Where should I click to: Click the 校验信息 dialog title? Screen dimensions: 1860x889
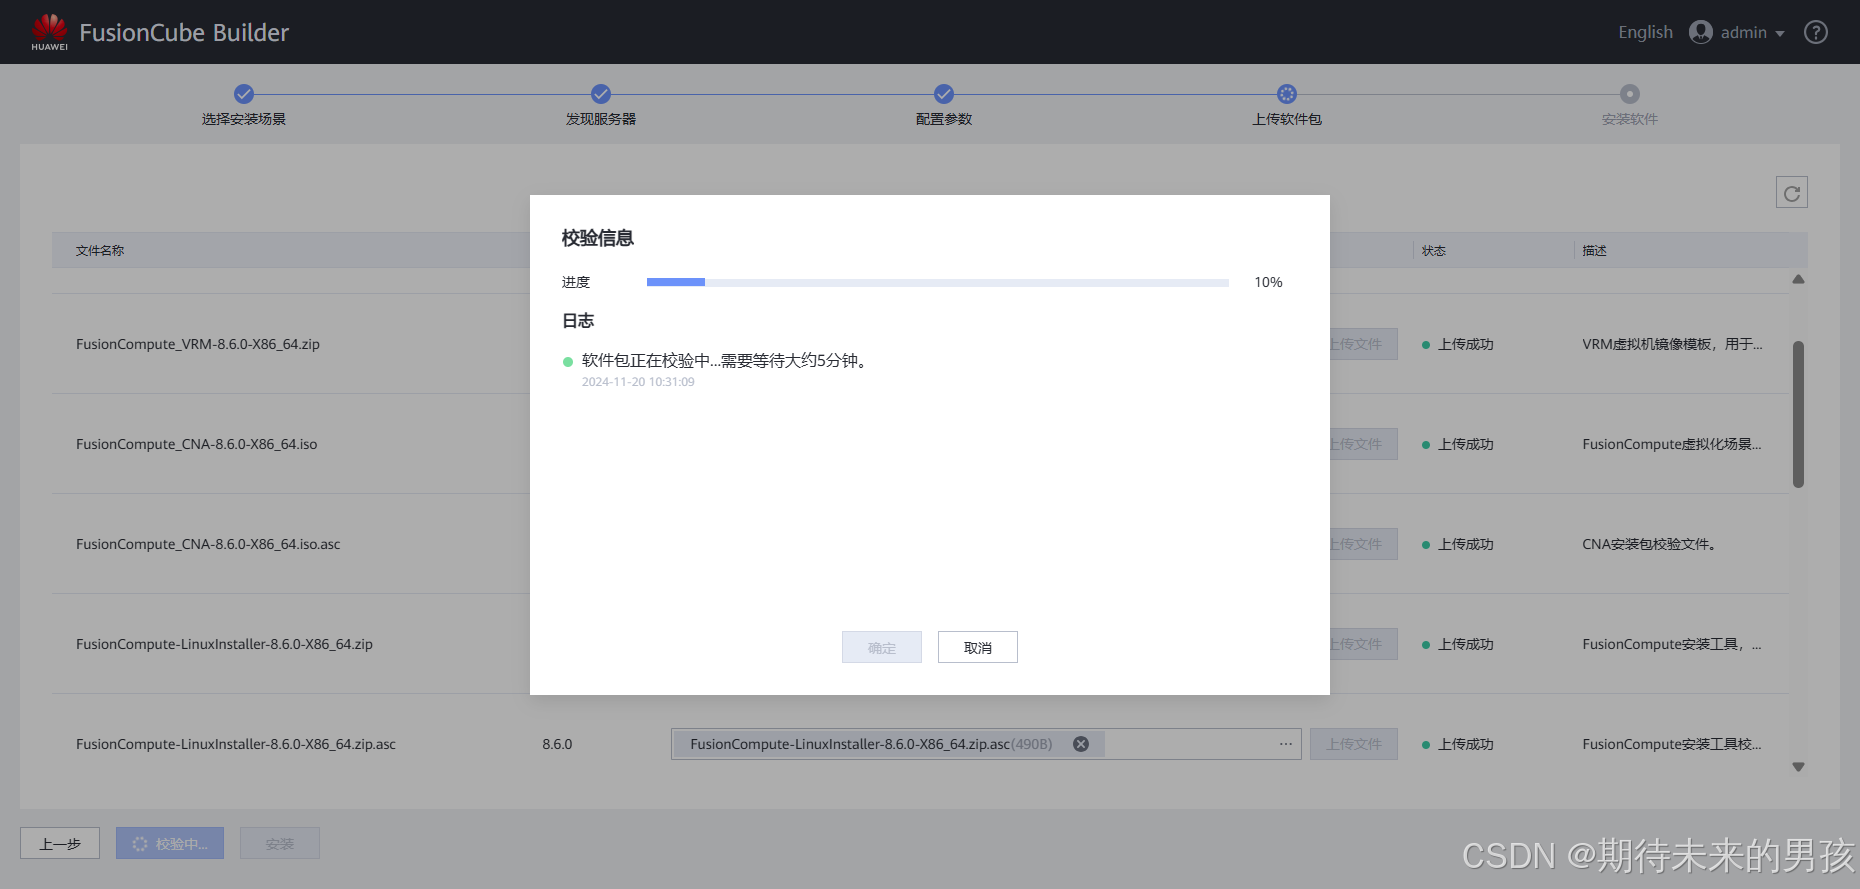(x=598, y=238)
